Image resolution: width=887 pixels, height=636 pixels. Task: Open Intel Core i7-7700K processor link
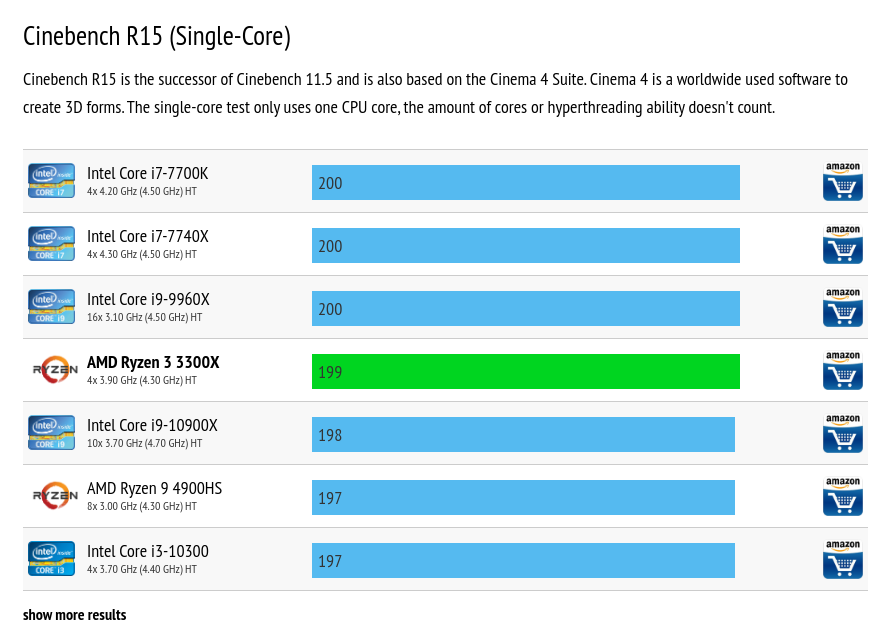pos(147,174)
